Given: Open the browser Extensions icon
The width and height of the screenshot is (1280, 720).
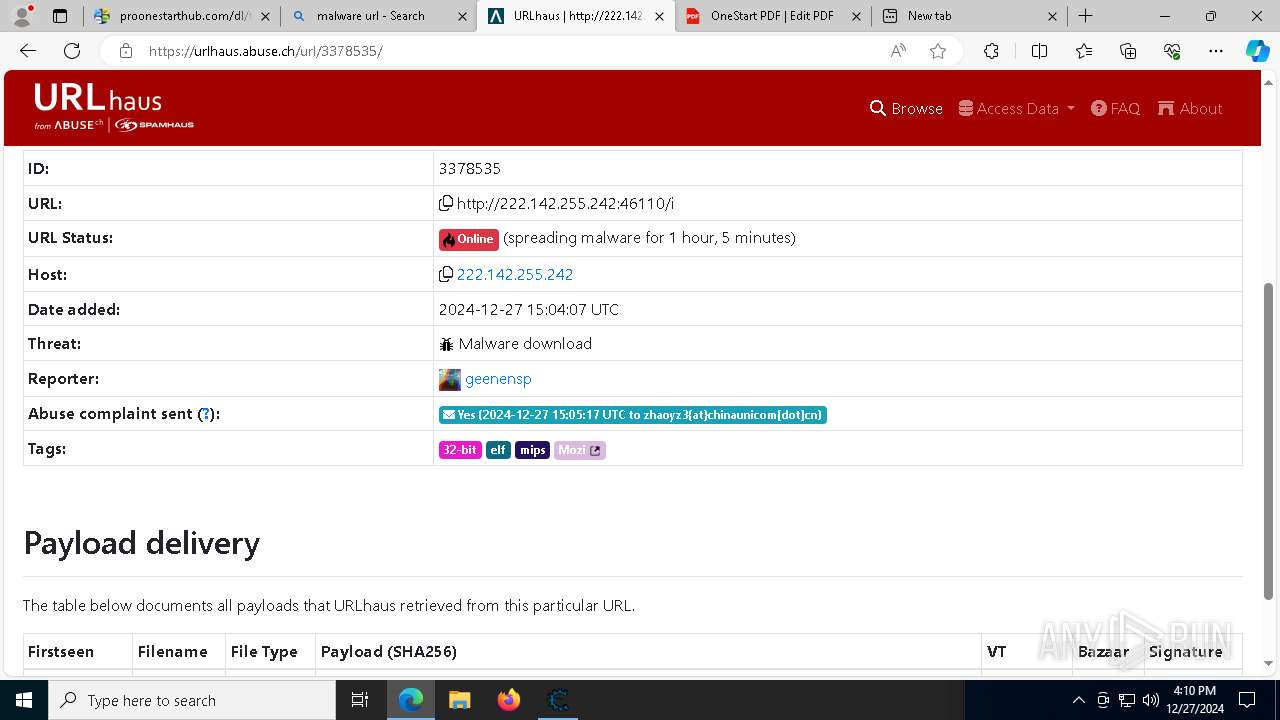Looking at the screenshot, I should coord(991,51).
